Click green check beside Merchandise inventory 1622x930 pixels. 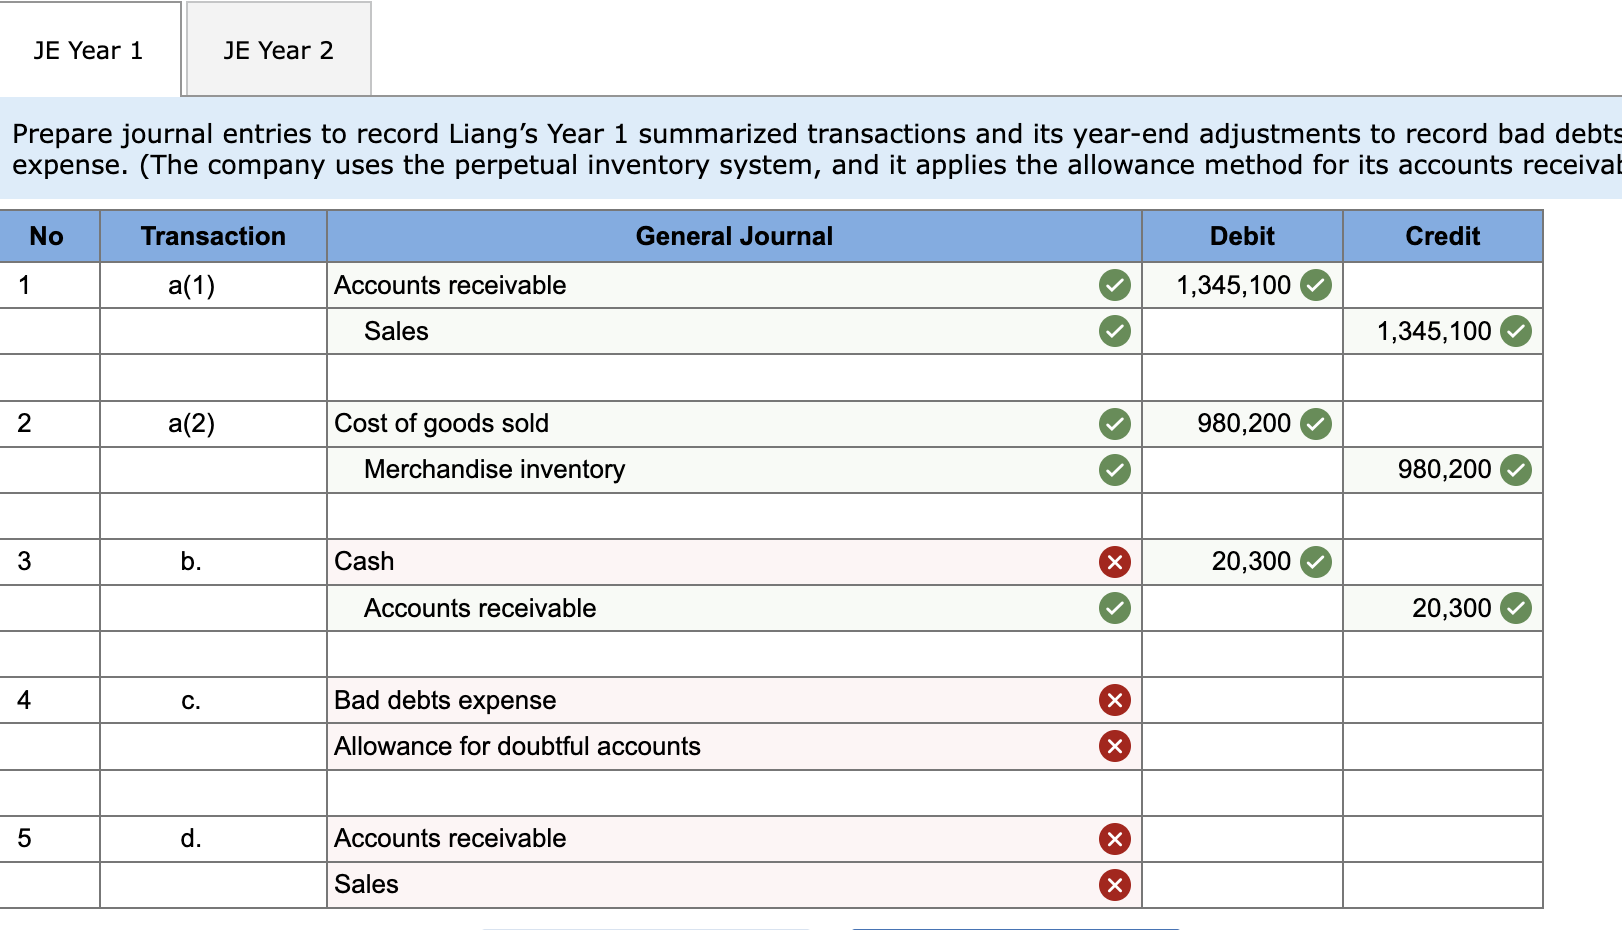click(x=1114, y=469)
